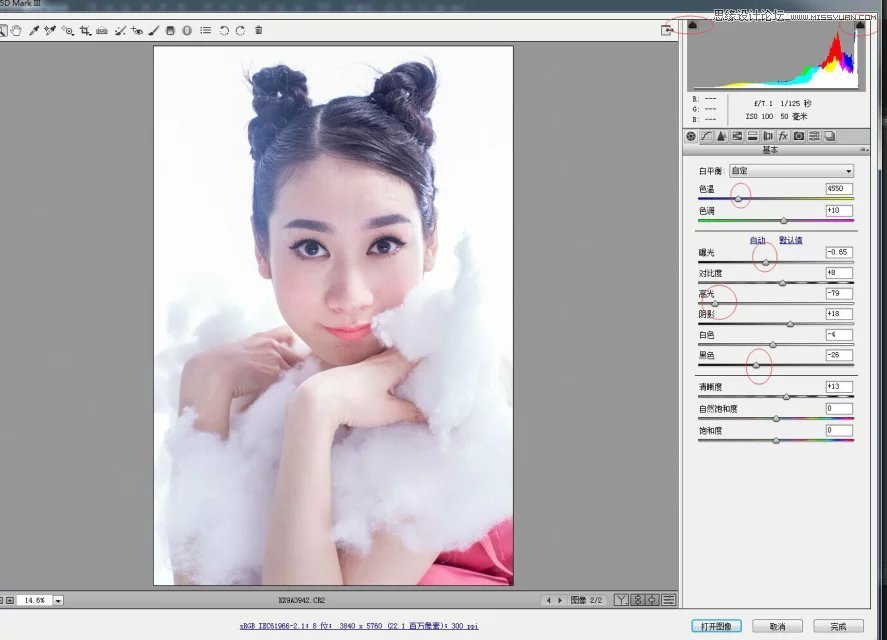Select the Adjustment Brush tool
The height and width of the screenshot is (640, 887).
150,30
